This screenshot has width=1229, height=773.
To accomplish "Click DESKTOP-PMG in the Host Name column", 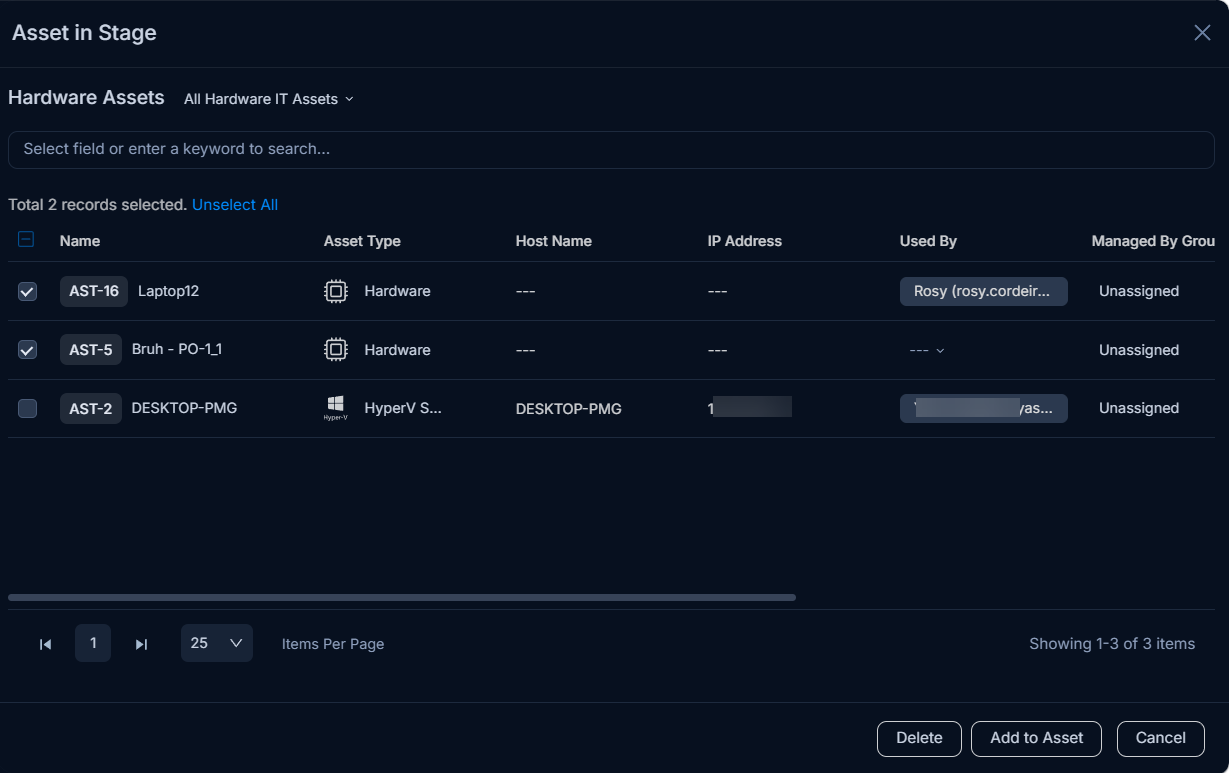I will 569,409.
